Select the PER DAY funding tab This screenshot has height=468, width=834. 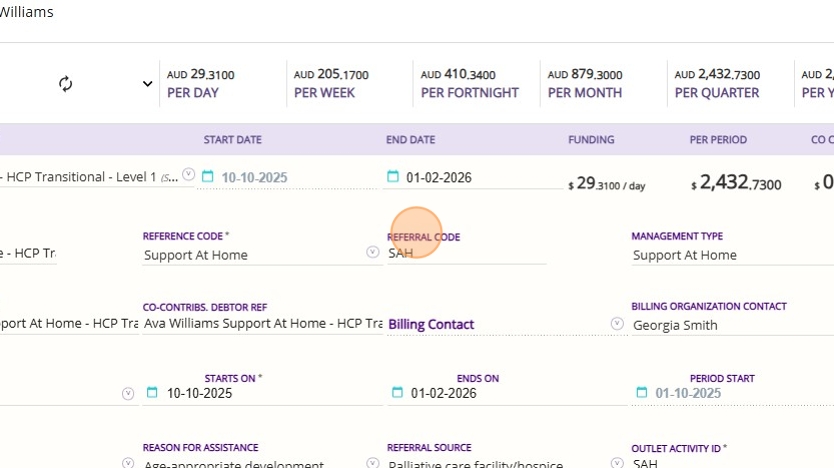pyautogui.click(x=193, y=84)
